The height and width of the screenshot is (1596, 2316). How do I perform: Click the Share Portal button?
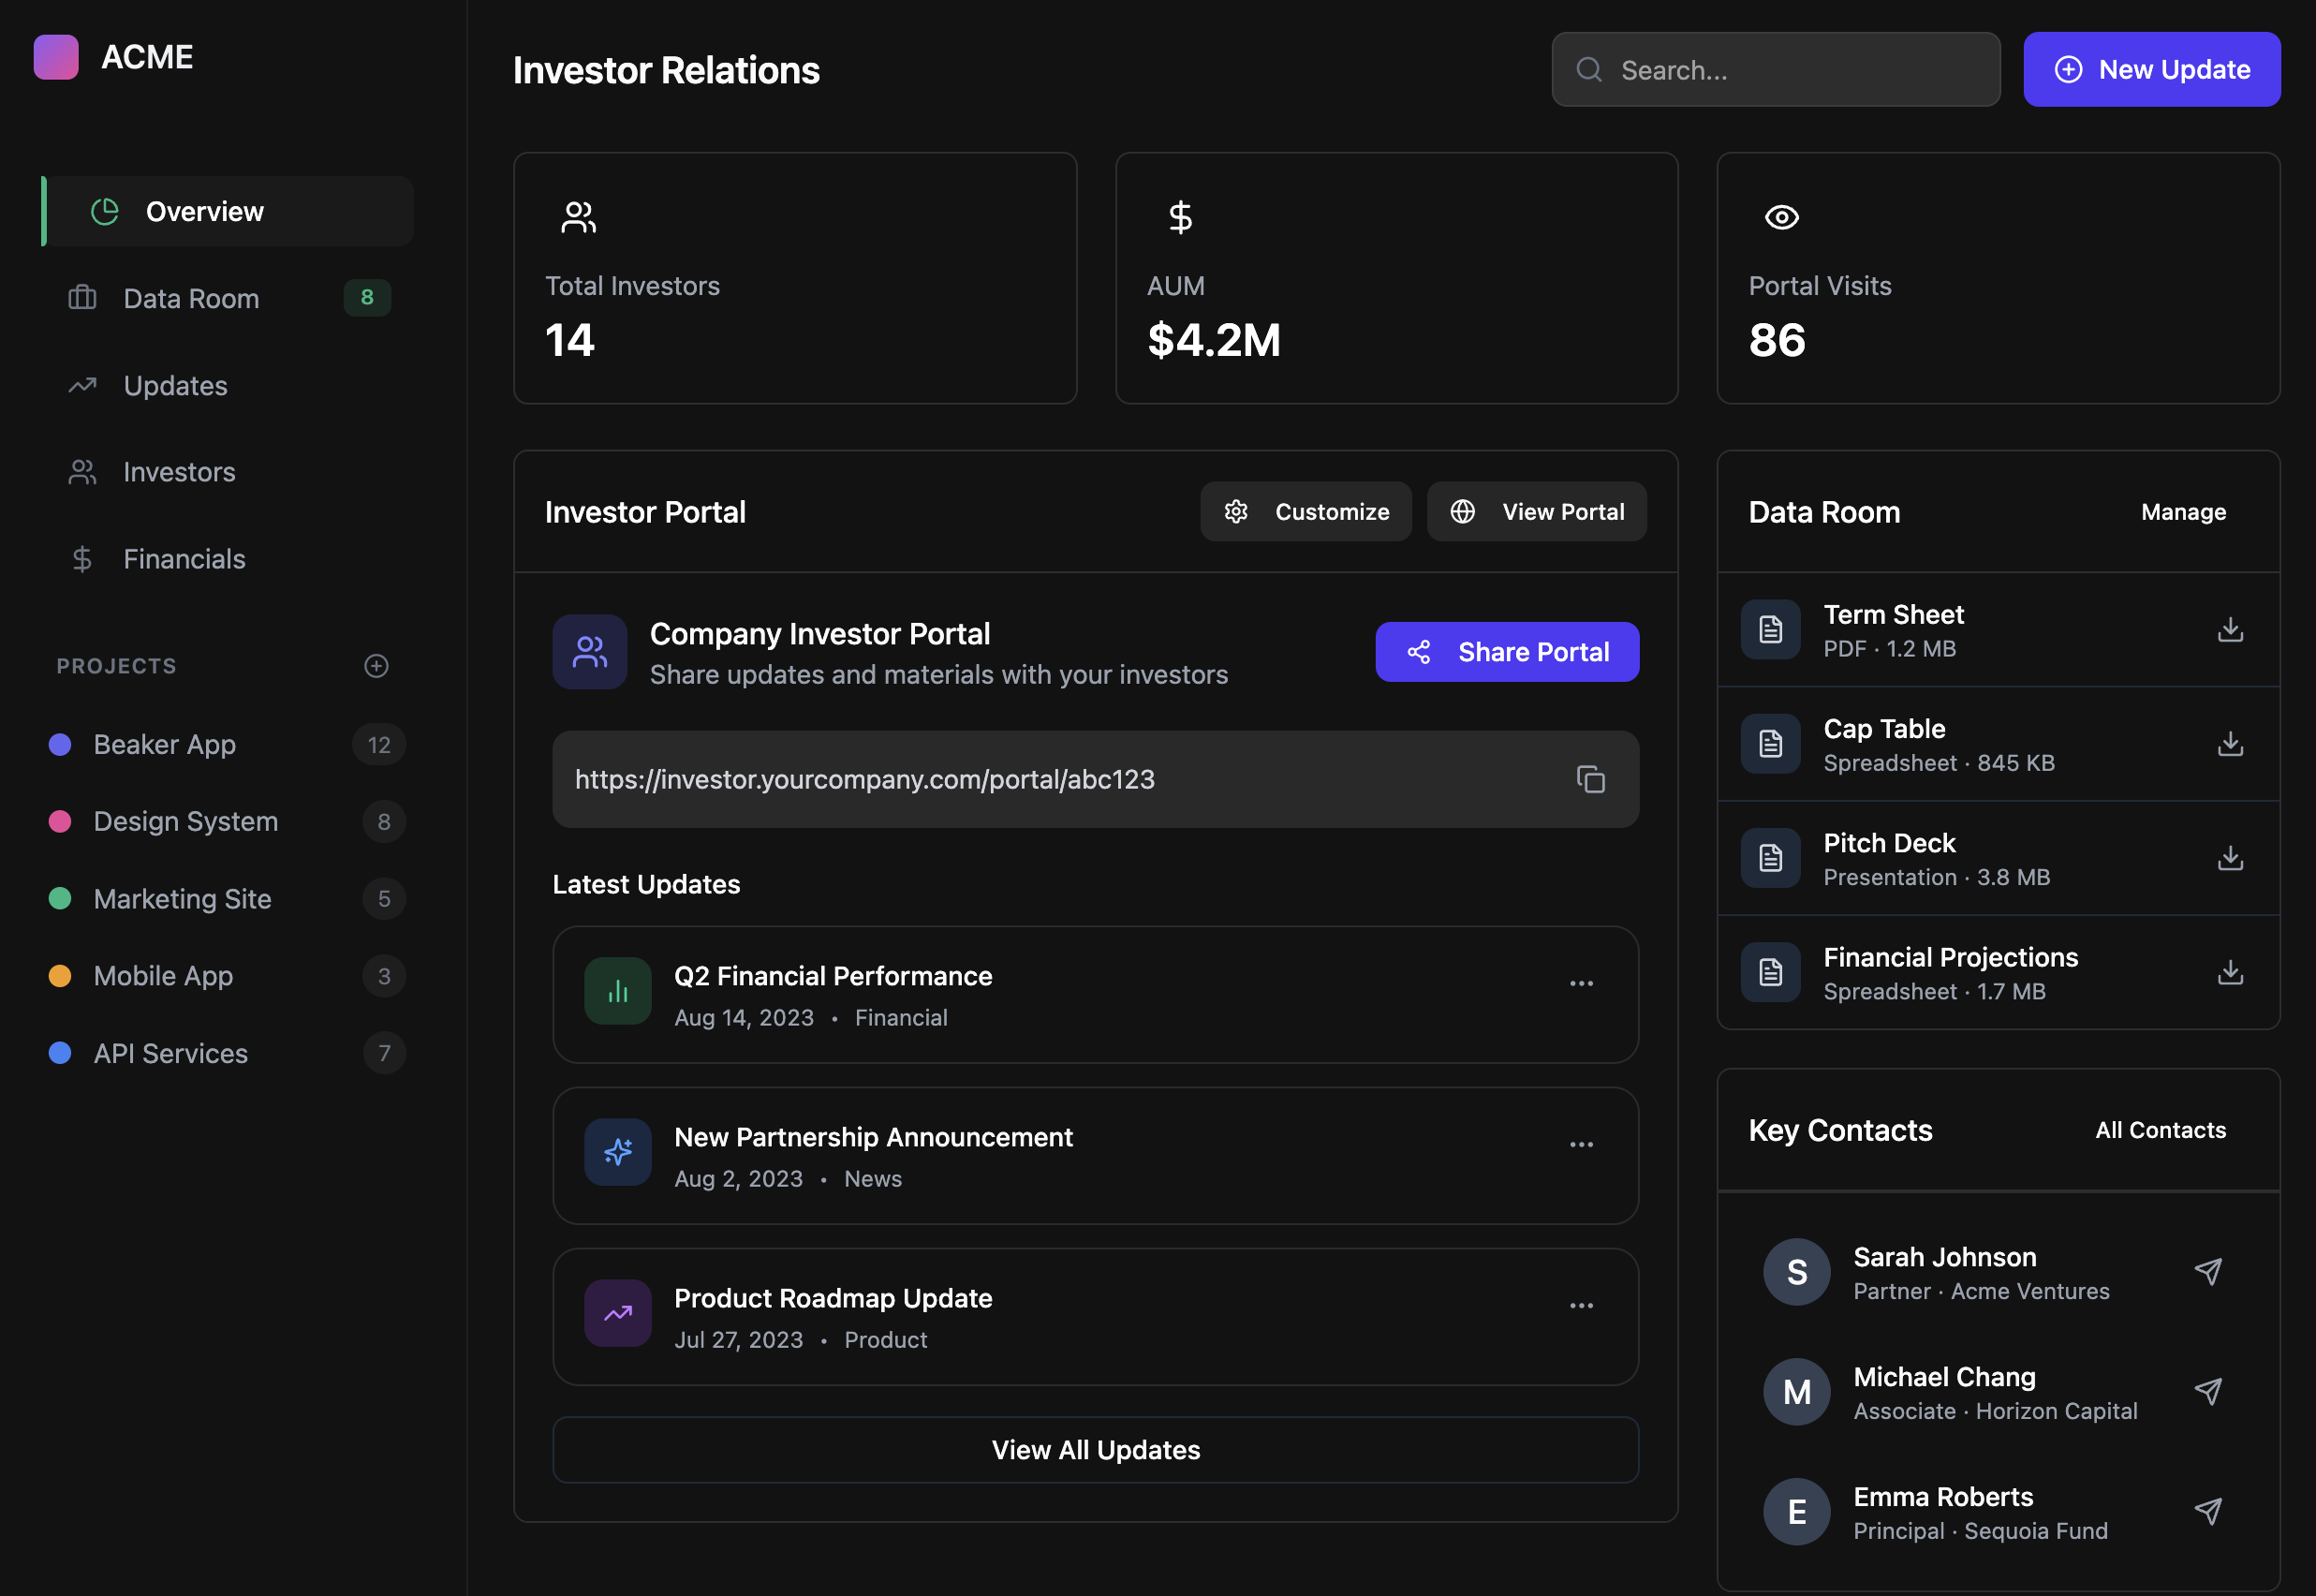[1507, 651]
